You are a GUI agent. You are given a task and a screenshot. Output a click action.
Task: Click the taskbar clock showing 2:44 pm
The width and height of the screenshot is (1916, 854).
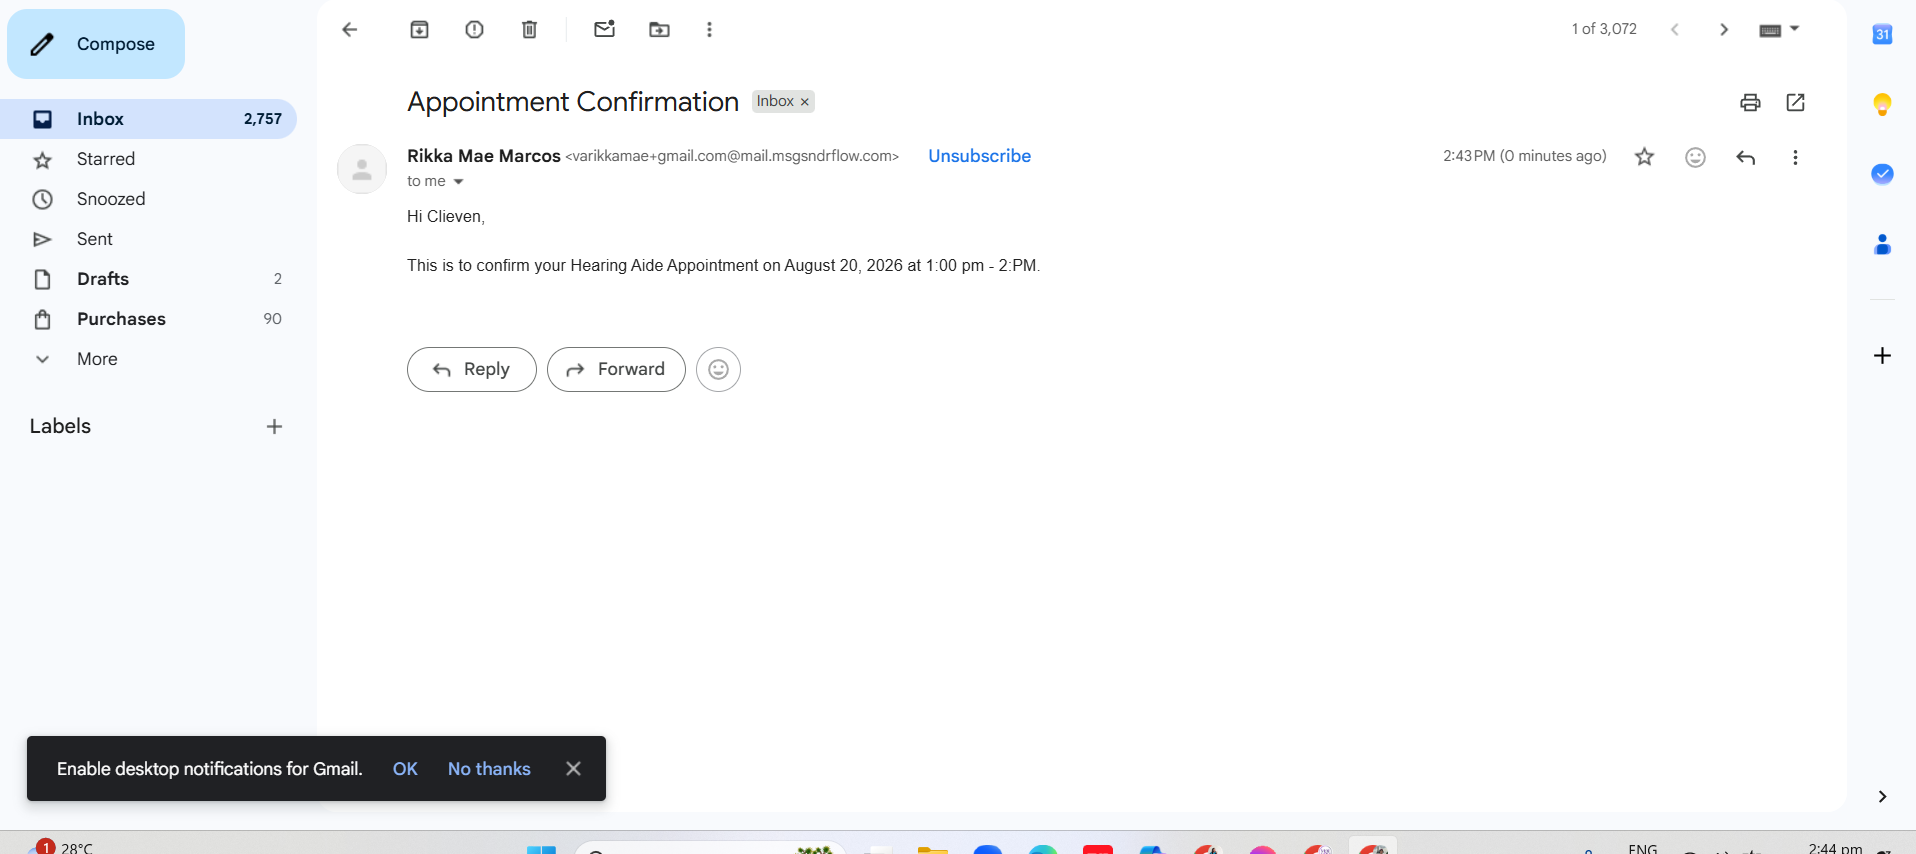[1835, 848]
